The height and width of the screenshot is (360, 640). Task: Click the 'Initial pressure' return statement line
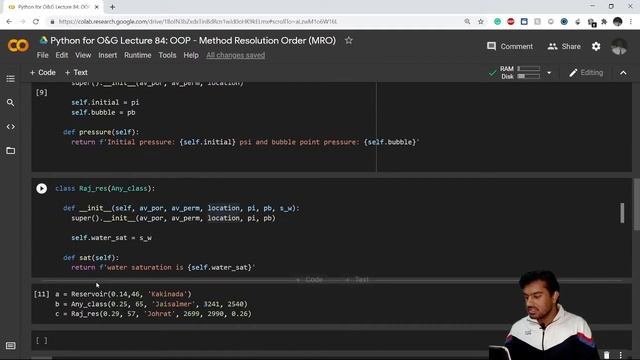point(245,142)
